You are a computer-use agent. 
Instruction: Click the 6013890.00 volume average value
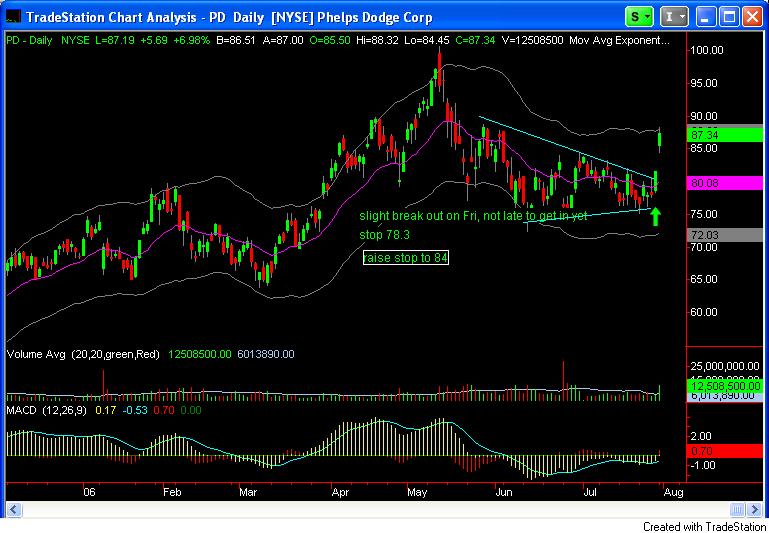[x=266, y=354]
